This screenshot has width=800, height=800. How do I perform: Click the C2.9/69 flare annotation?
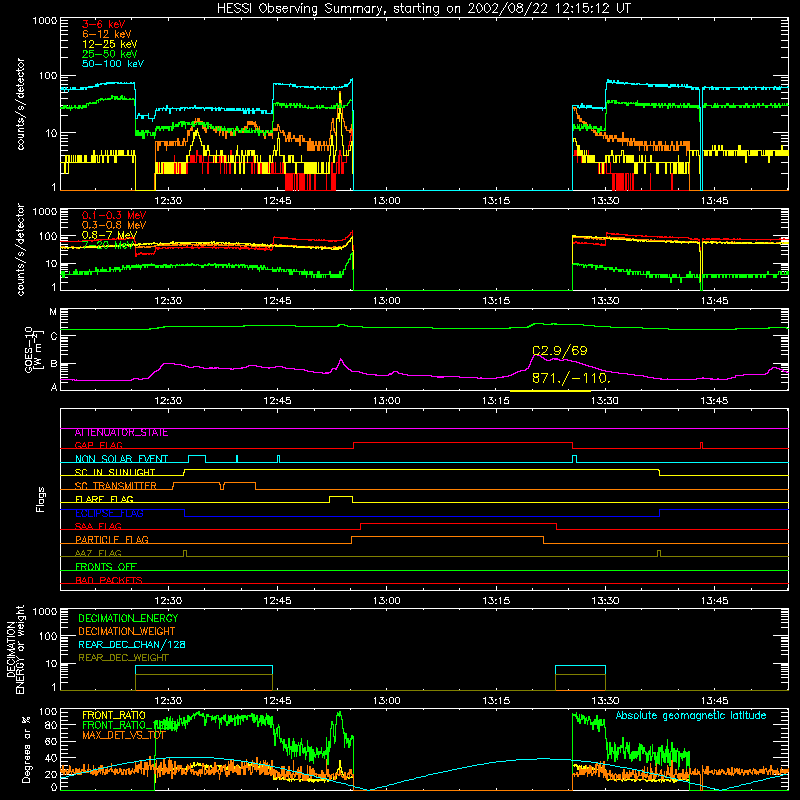pos(560,351)
